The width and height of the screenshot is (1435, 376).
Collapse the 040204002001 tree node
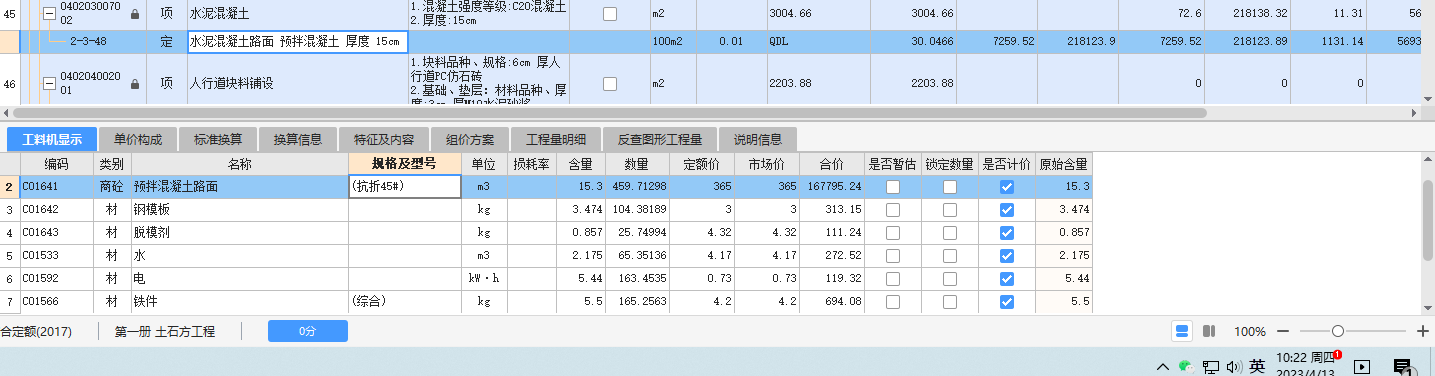pyautogui.click(x=48, y=84)
